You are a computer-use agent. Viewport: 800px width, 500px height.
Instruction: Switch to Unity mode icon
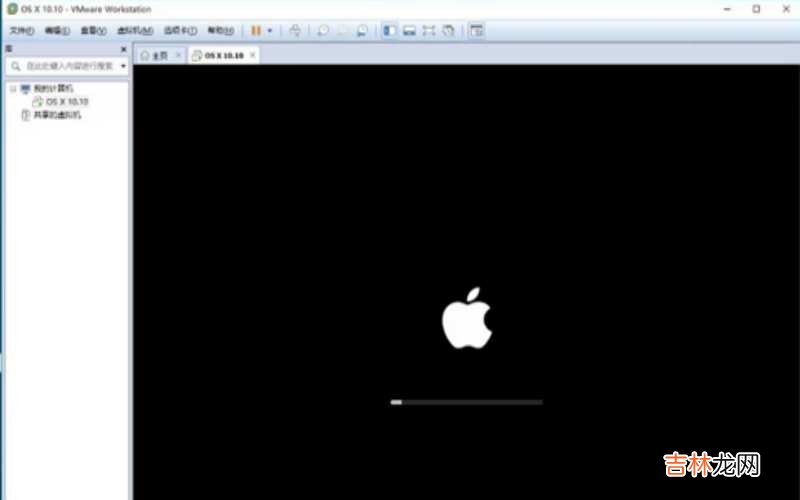tap(449, 31)
